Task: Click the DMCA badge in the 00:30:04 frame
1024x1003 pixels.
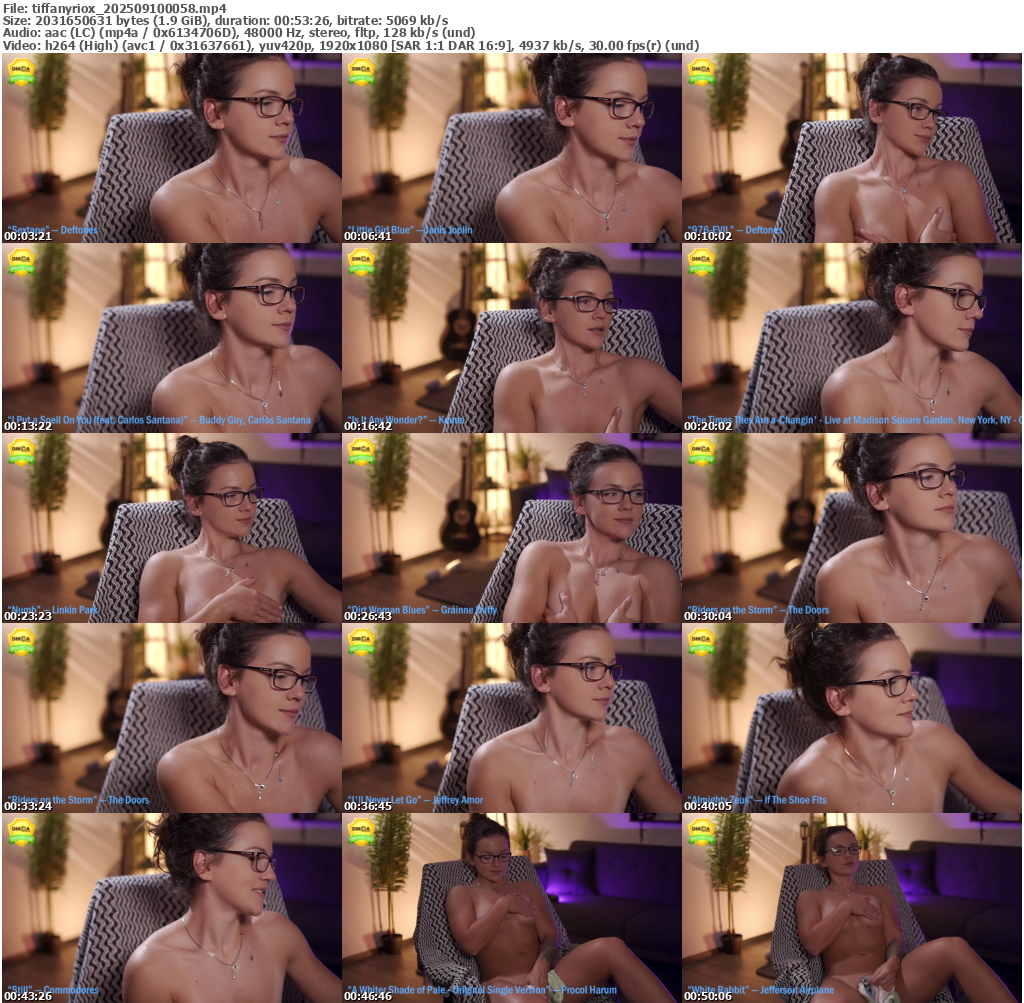Action: pos(701,452)
